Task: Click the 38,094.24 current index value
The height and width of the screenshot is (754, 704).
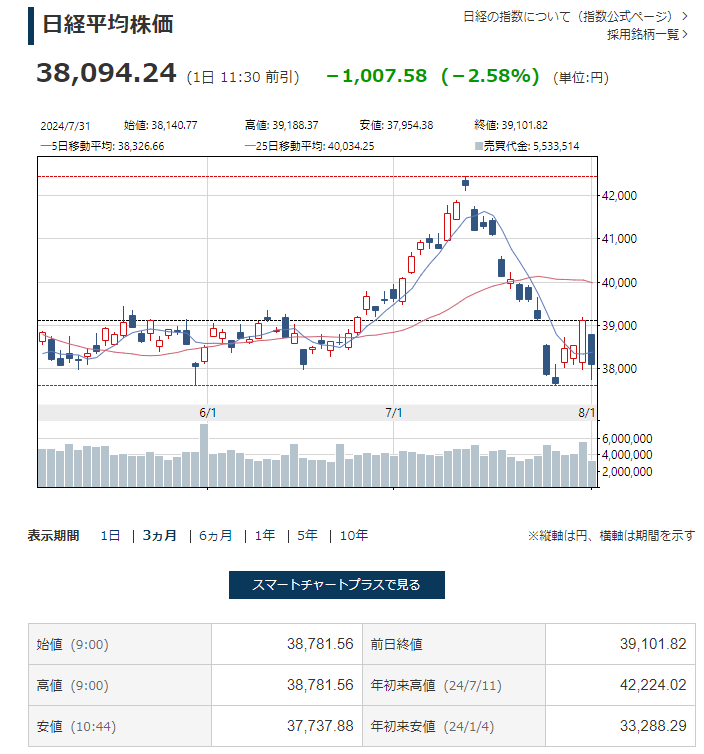Action: tap(106, 73)
